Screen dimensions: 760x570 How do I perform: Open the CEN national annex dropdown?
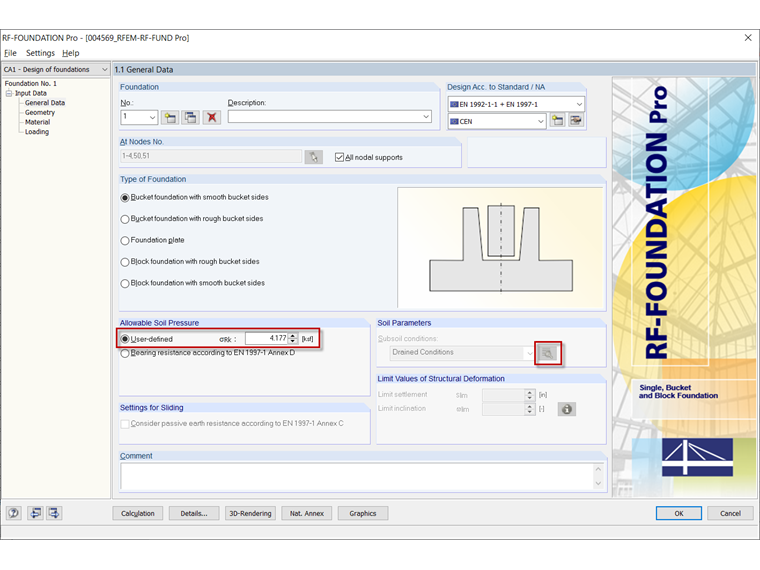click(x=540, y=121)
